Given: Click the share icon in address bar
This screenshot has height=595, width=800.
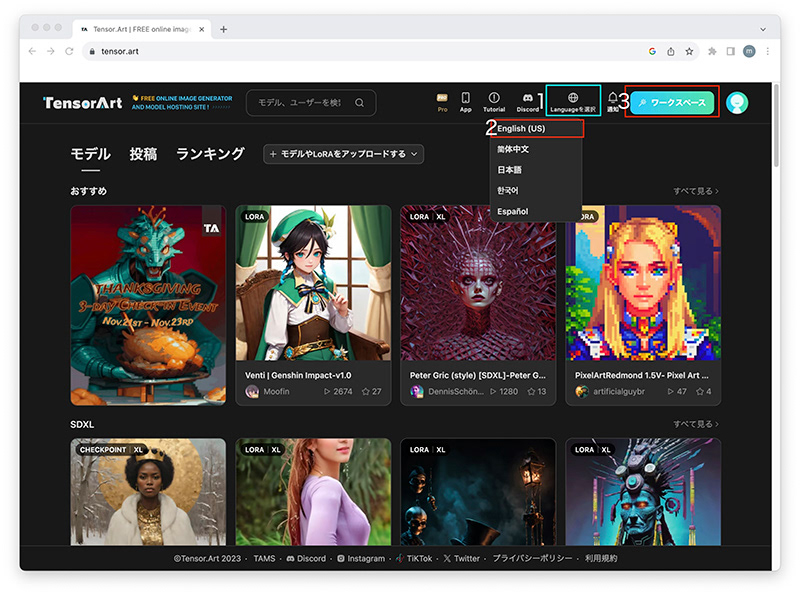Looking at the screenshot, I should [x=671, y=51].
